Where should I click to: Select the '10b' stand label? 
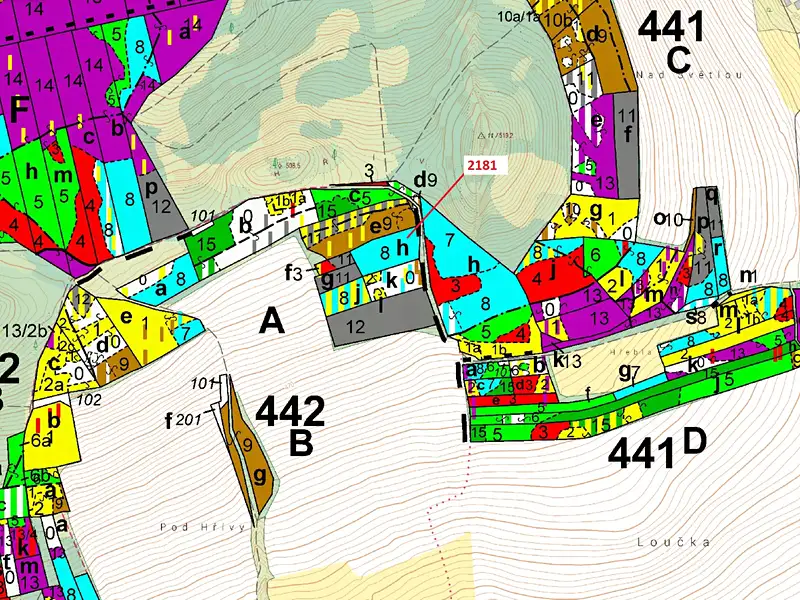558,19
